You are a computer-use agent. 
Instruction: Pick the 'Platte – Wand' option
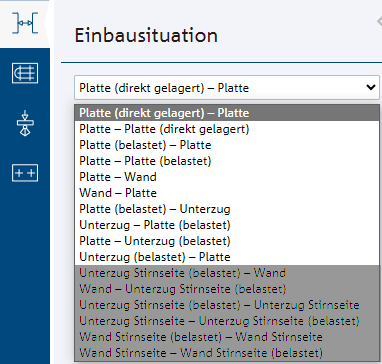tap(227, 177)
